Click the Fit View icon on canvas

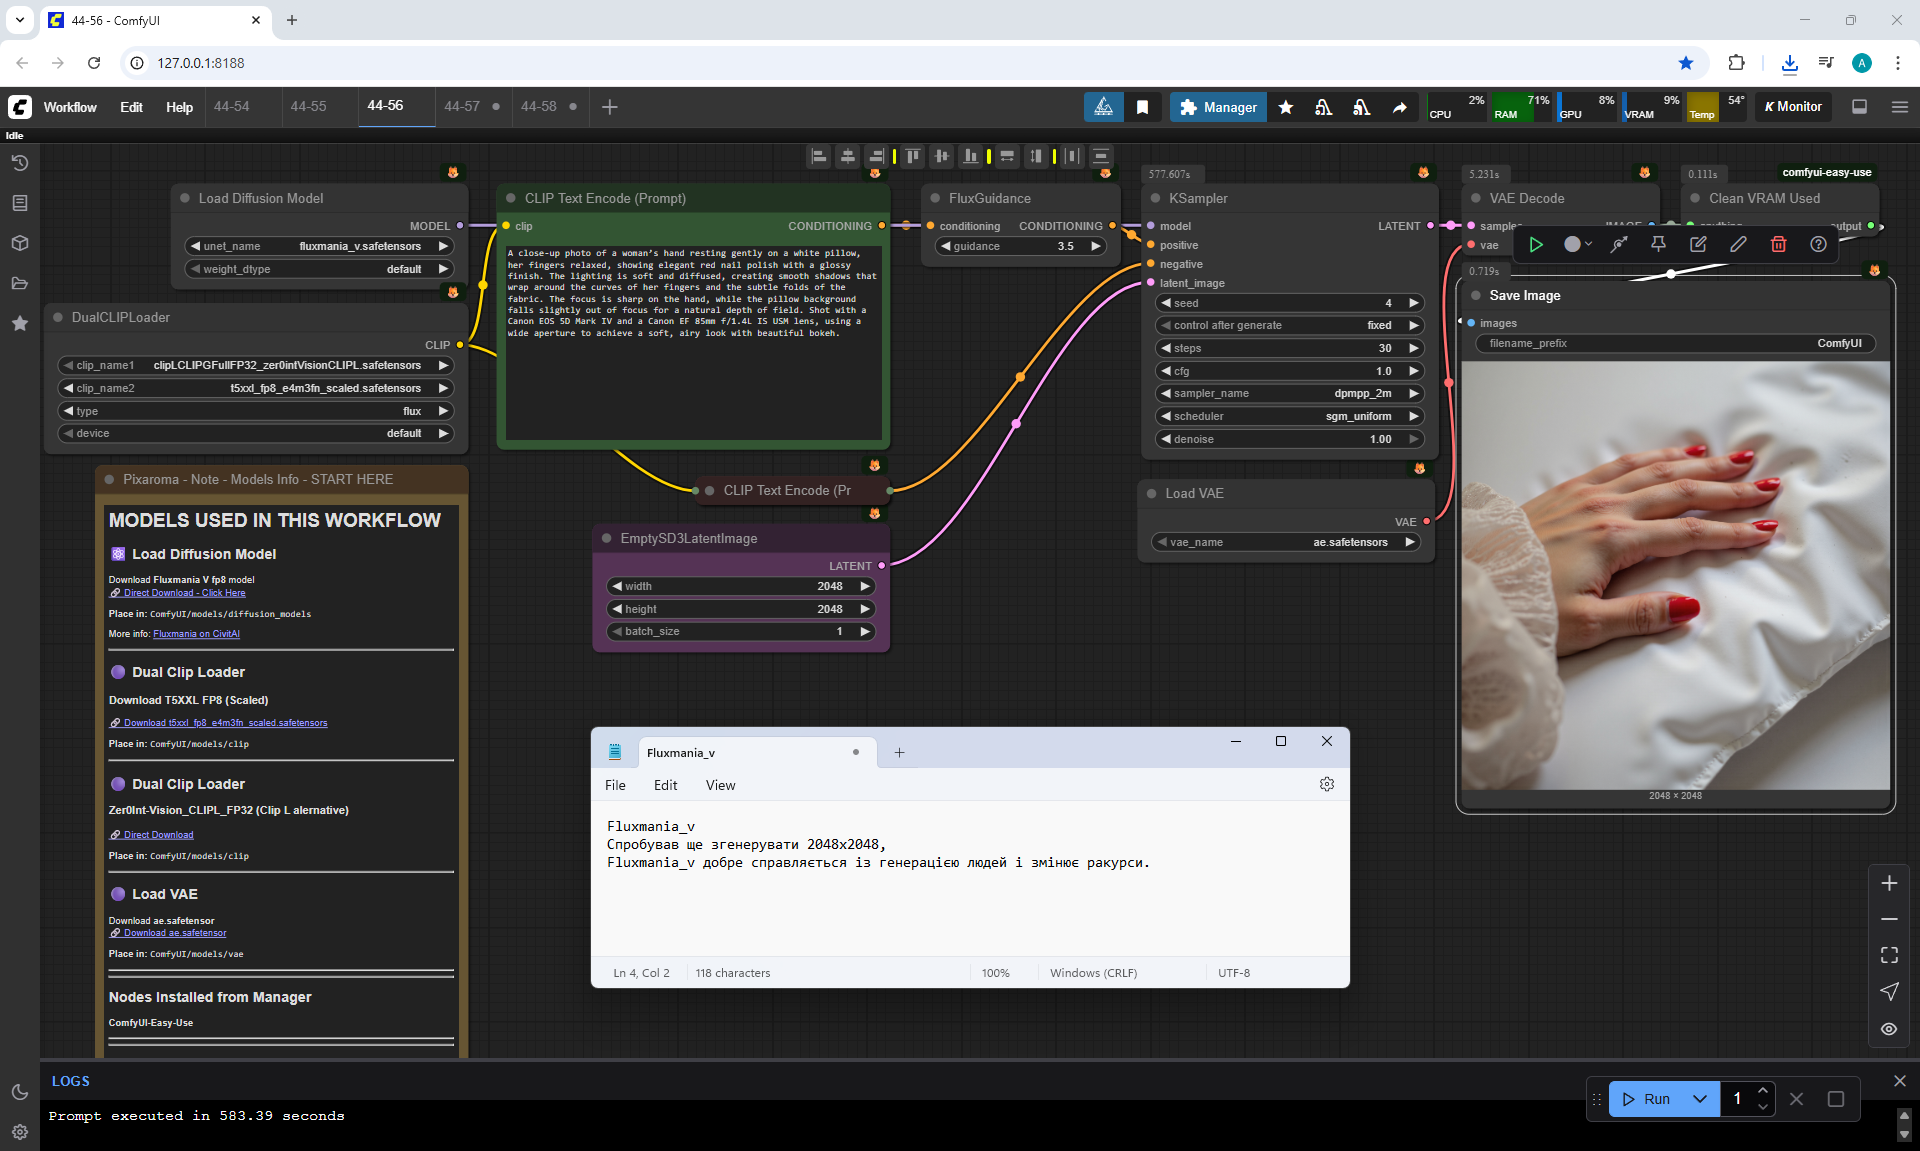click(1889, 955)
